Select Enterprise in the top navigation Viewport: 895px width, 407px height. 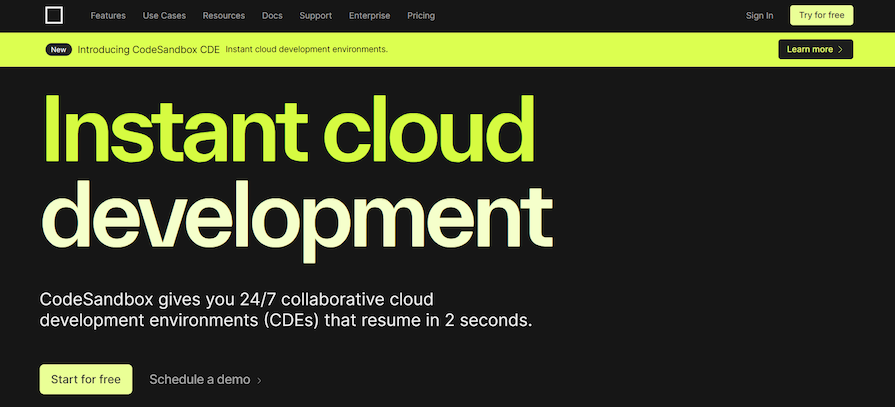[x=370, y=16]
